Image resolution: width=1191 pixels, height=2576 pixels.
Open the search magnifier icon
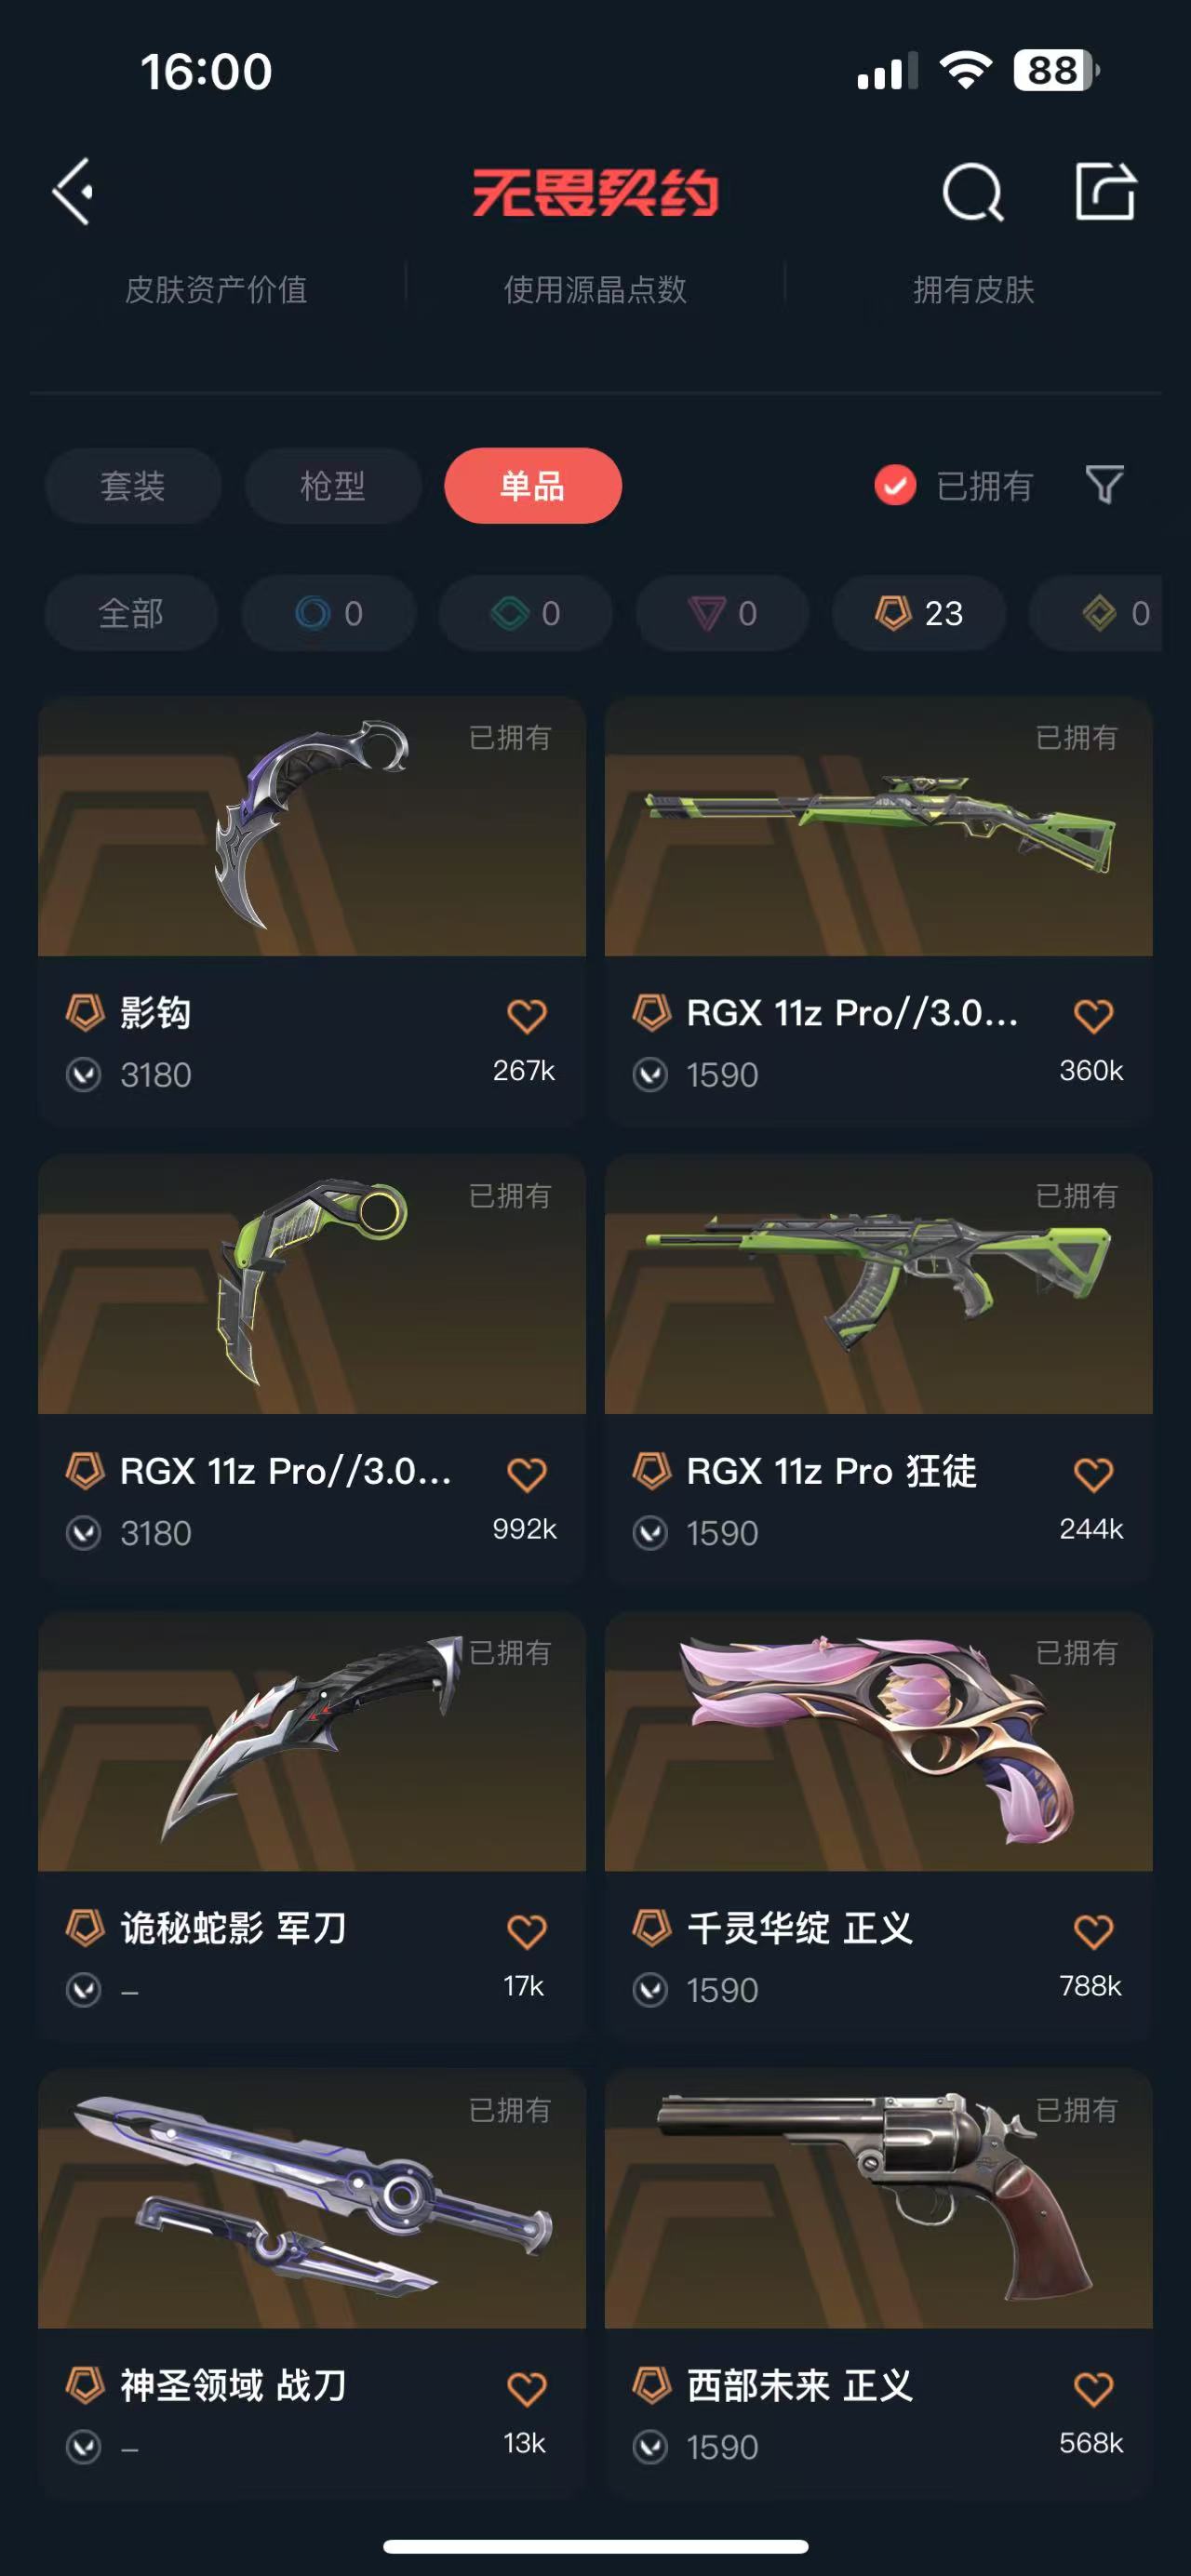pyautogui.click(x=973, y=192)
